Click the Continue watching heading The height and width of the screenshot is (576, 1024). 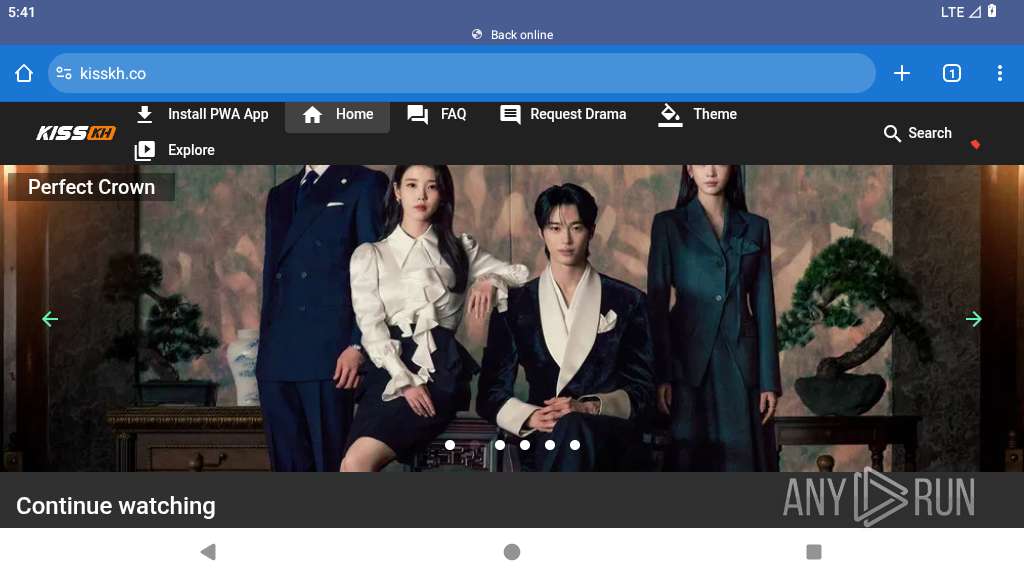[116, 506]
